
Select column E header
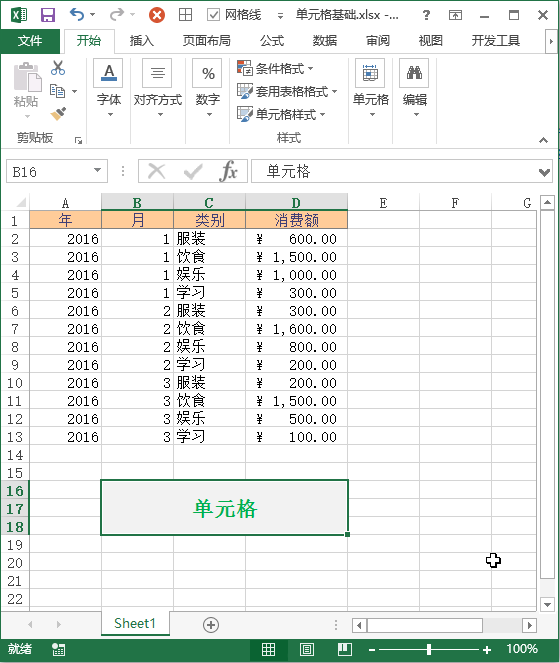pos(384,203)
